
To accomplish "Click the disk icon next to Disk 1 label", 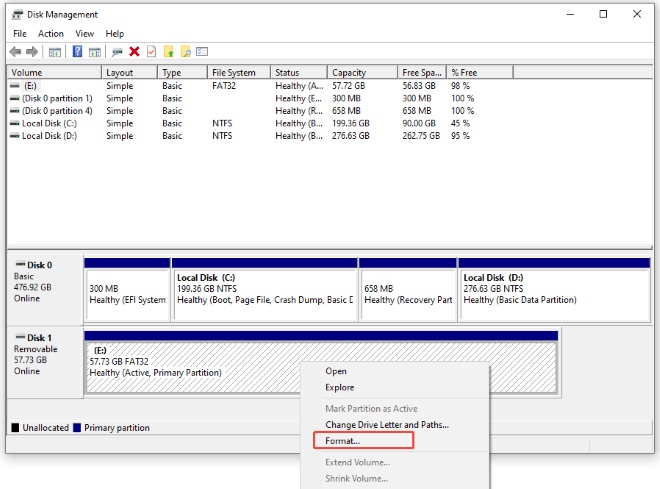I will (20, 337).
